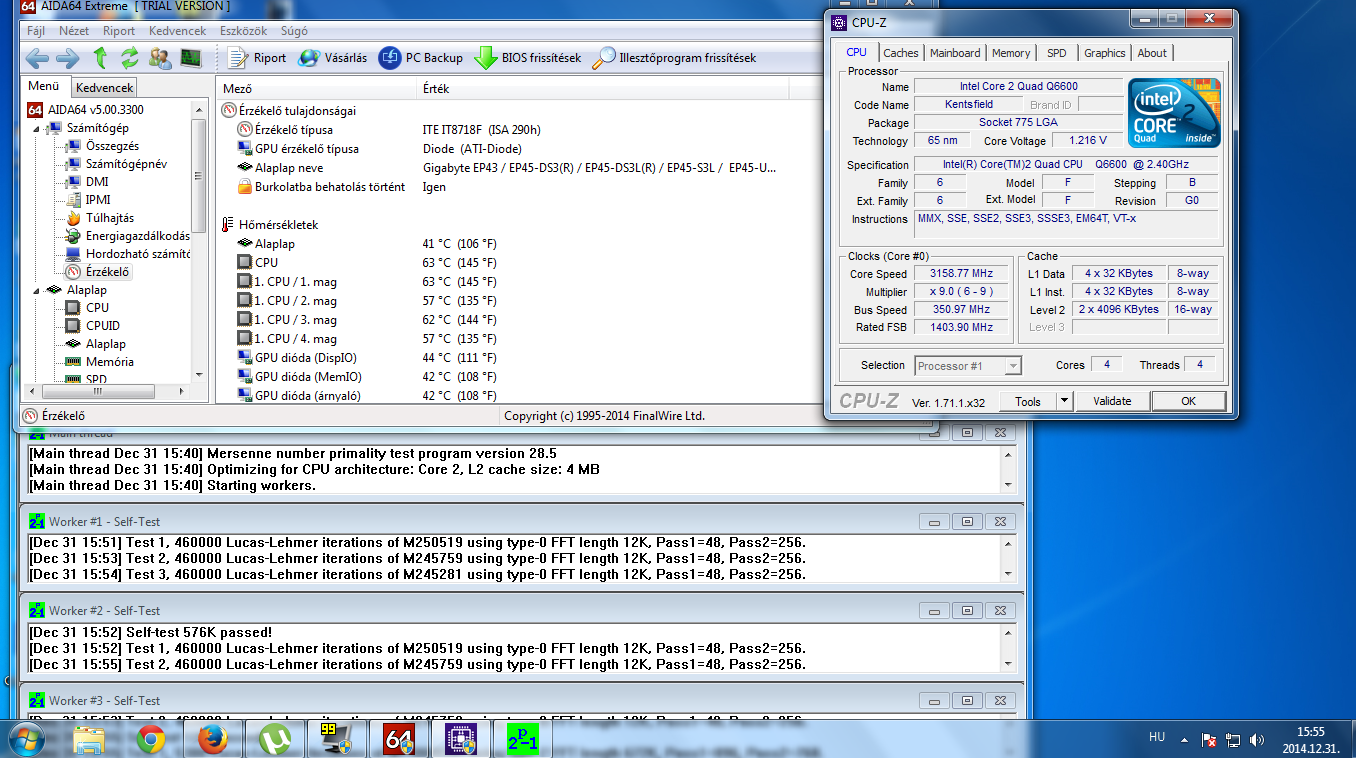Select Összegzés in the tree
Image resolution: width=1356 pixels, height=758 pixels.
click(x=102, y=146)
